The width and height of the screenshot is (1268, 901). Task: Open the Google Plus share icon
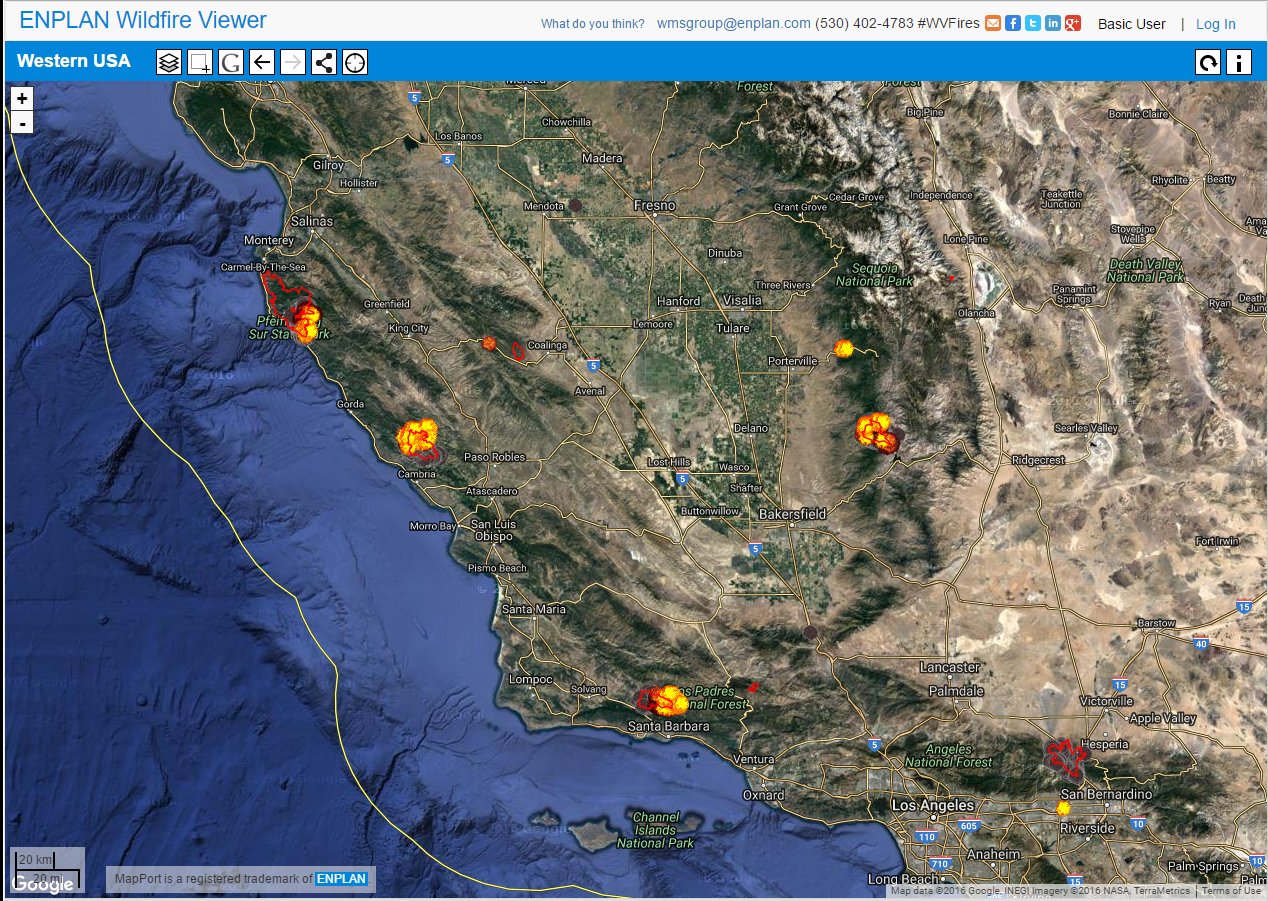[x=1073, y=23]
